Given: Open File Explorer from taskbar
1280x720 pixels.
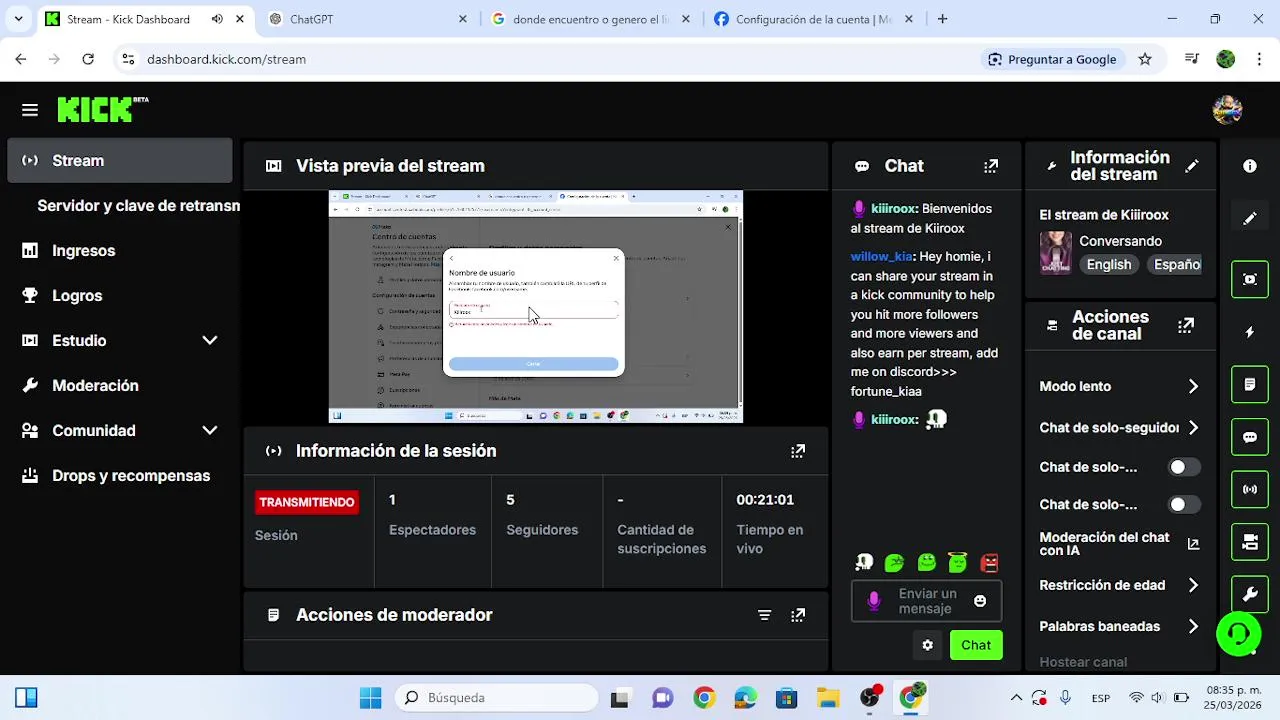Looking at the screenshot, I should click(828, 698).
